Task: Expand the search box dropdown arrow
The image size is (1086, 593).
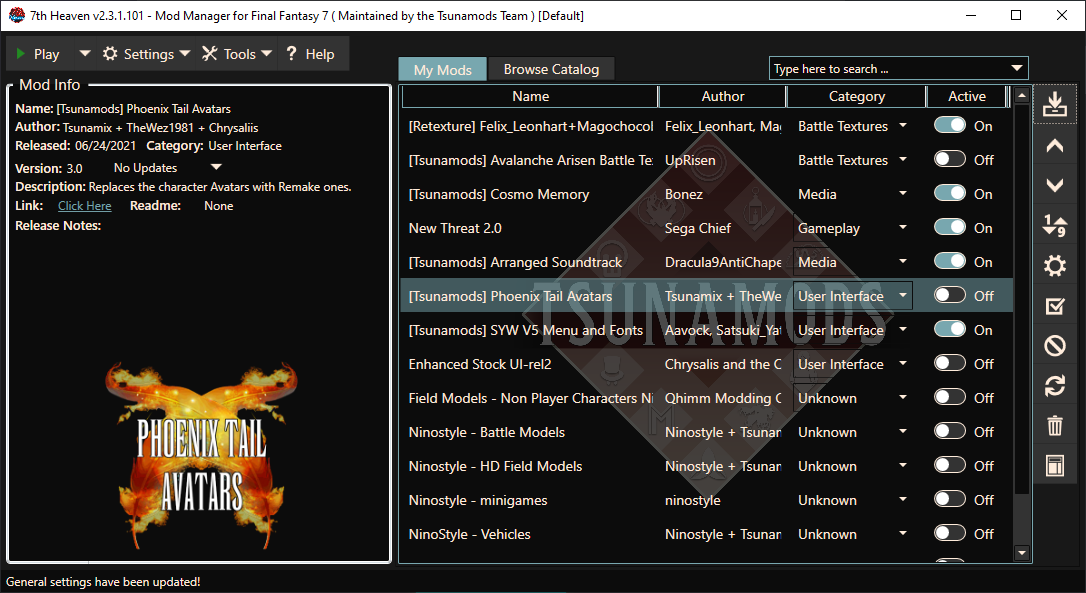Action: [1017, 69]
